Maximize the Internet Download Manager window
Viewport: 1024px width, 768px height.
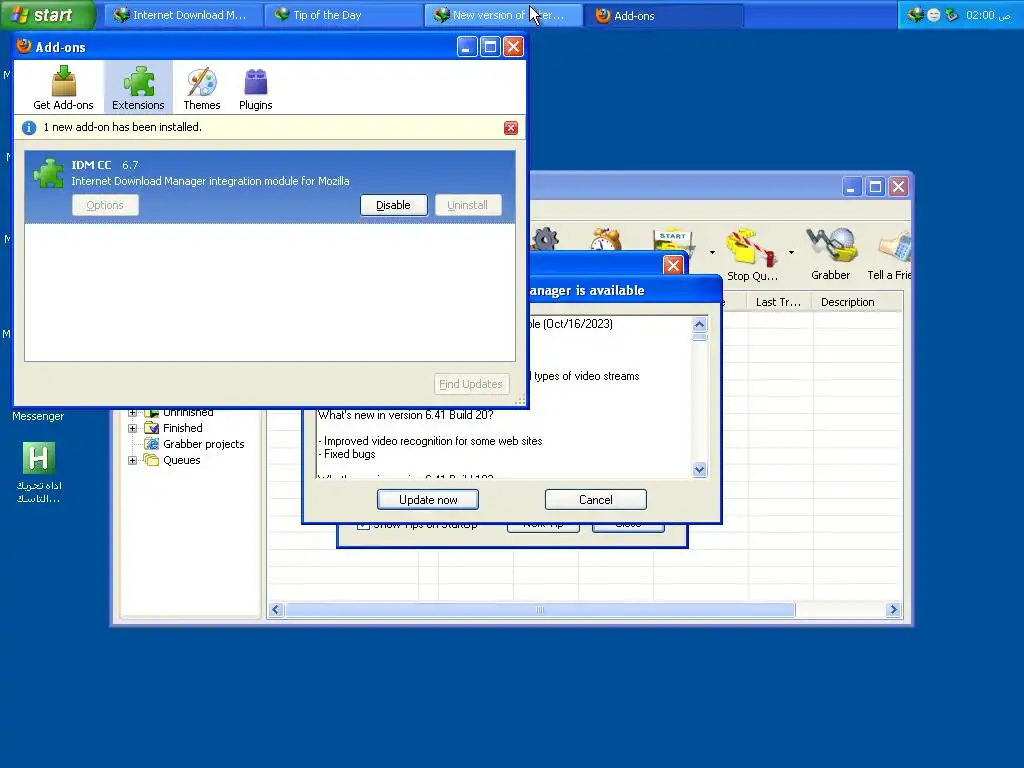875,187
